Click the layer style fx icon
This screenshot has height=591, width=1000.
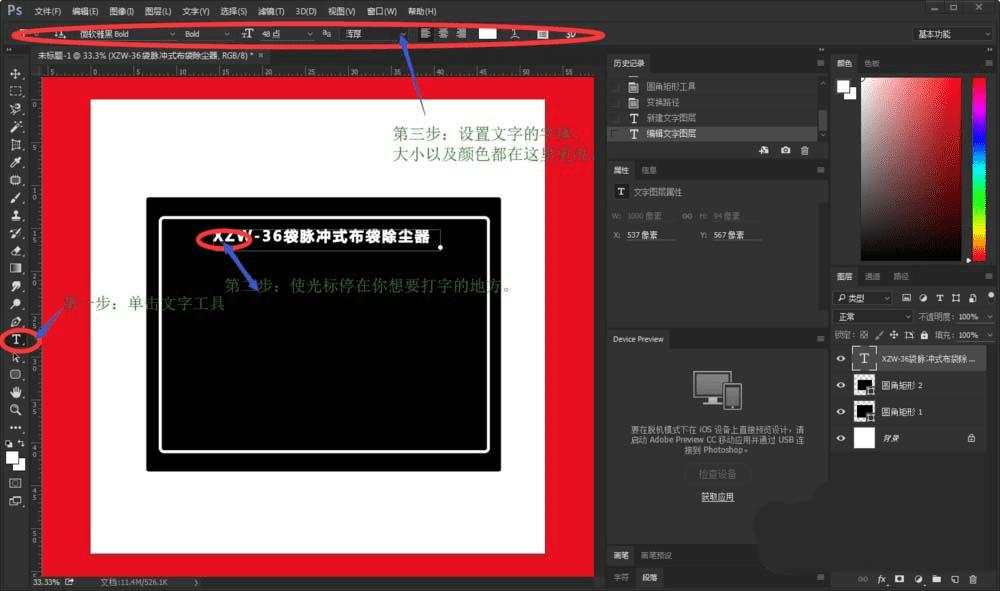881,579
